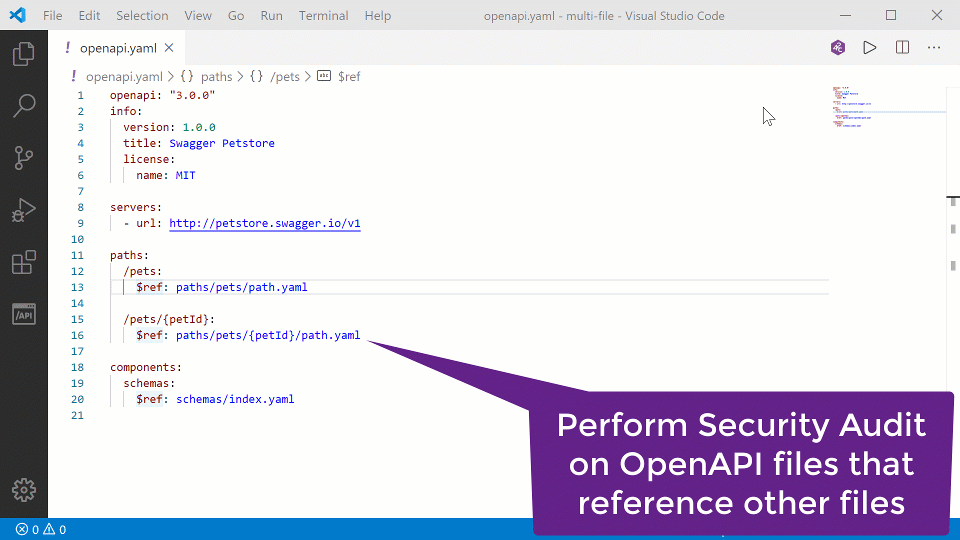
Task: Open the Explorer view in activity bar
Action: point(23,54)
